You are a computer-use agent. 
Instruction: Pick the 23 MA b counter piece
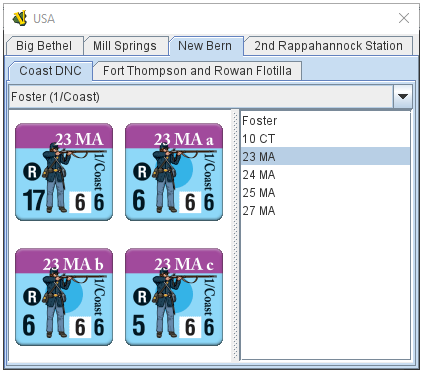(x=64, y=297)
